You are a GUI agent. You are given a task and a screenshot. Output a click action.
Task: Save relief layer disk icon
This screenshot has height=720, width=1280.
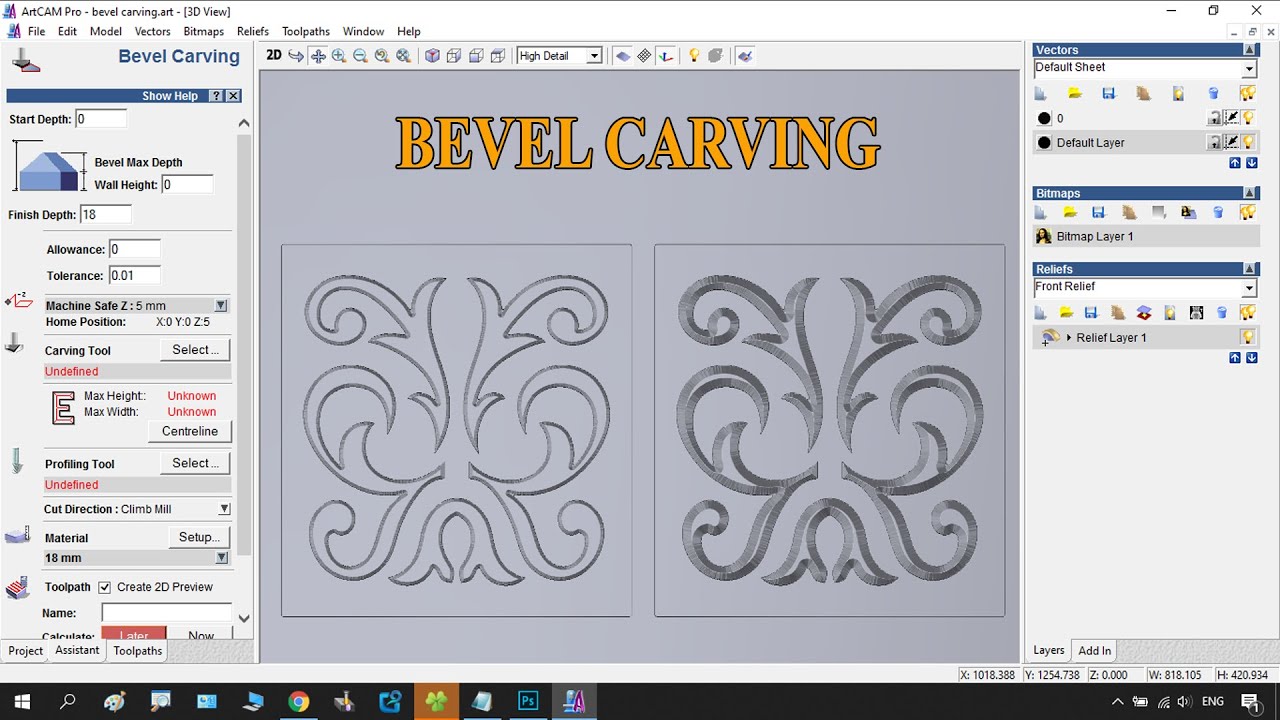pyautogui.click(x=1092, y=313)
